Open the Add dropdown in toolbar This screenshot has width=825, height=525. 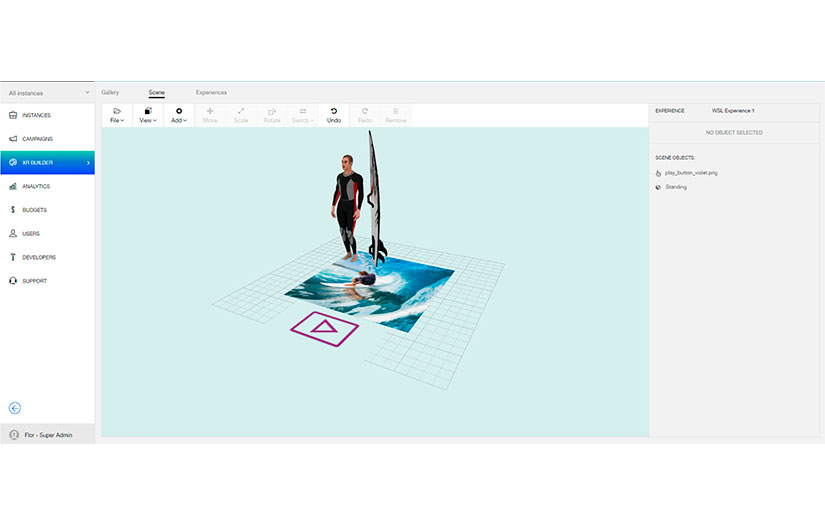(x=179, y=115)
